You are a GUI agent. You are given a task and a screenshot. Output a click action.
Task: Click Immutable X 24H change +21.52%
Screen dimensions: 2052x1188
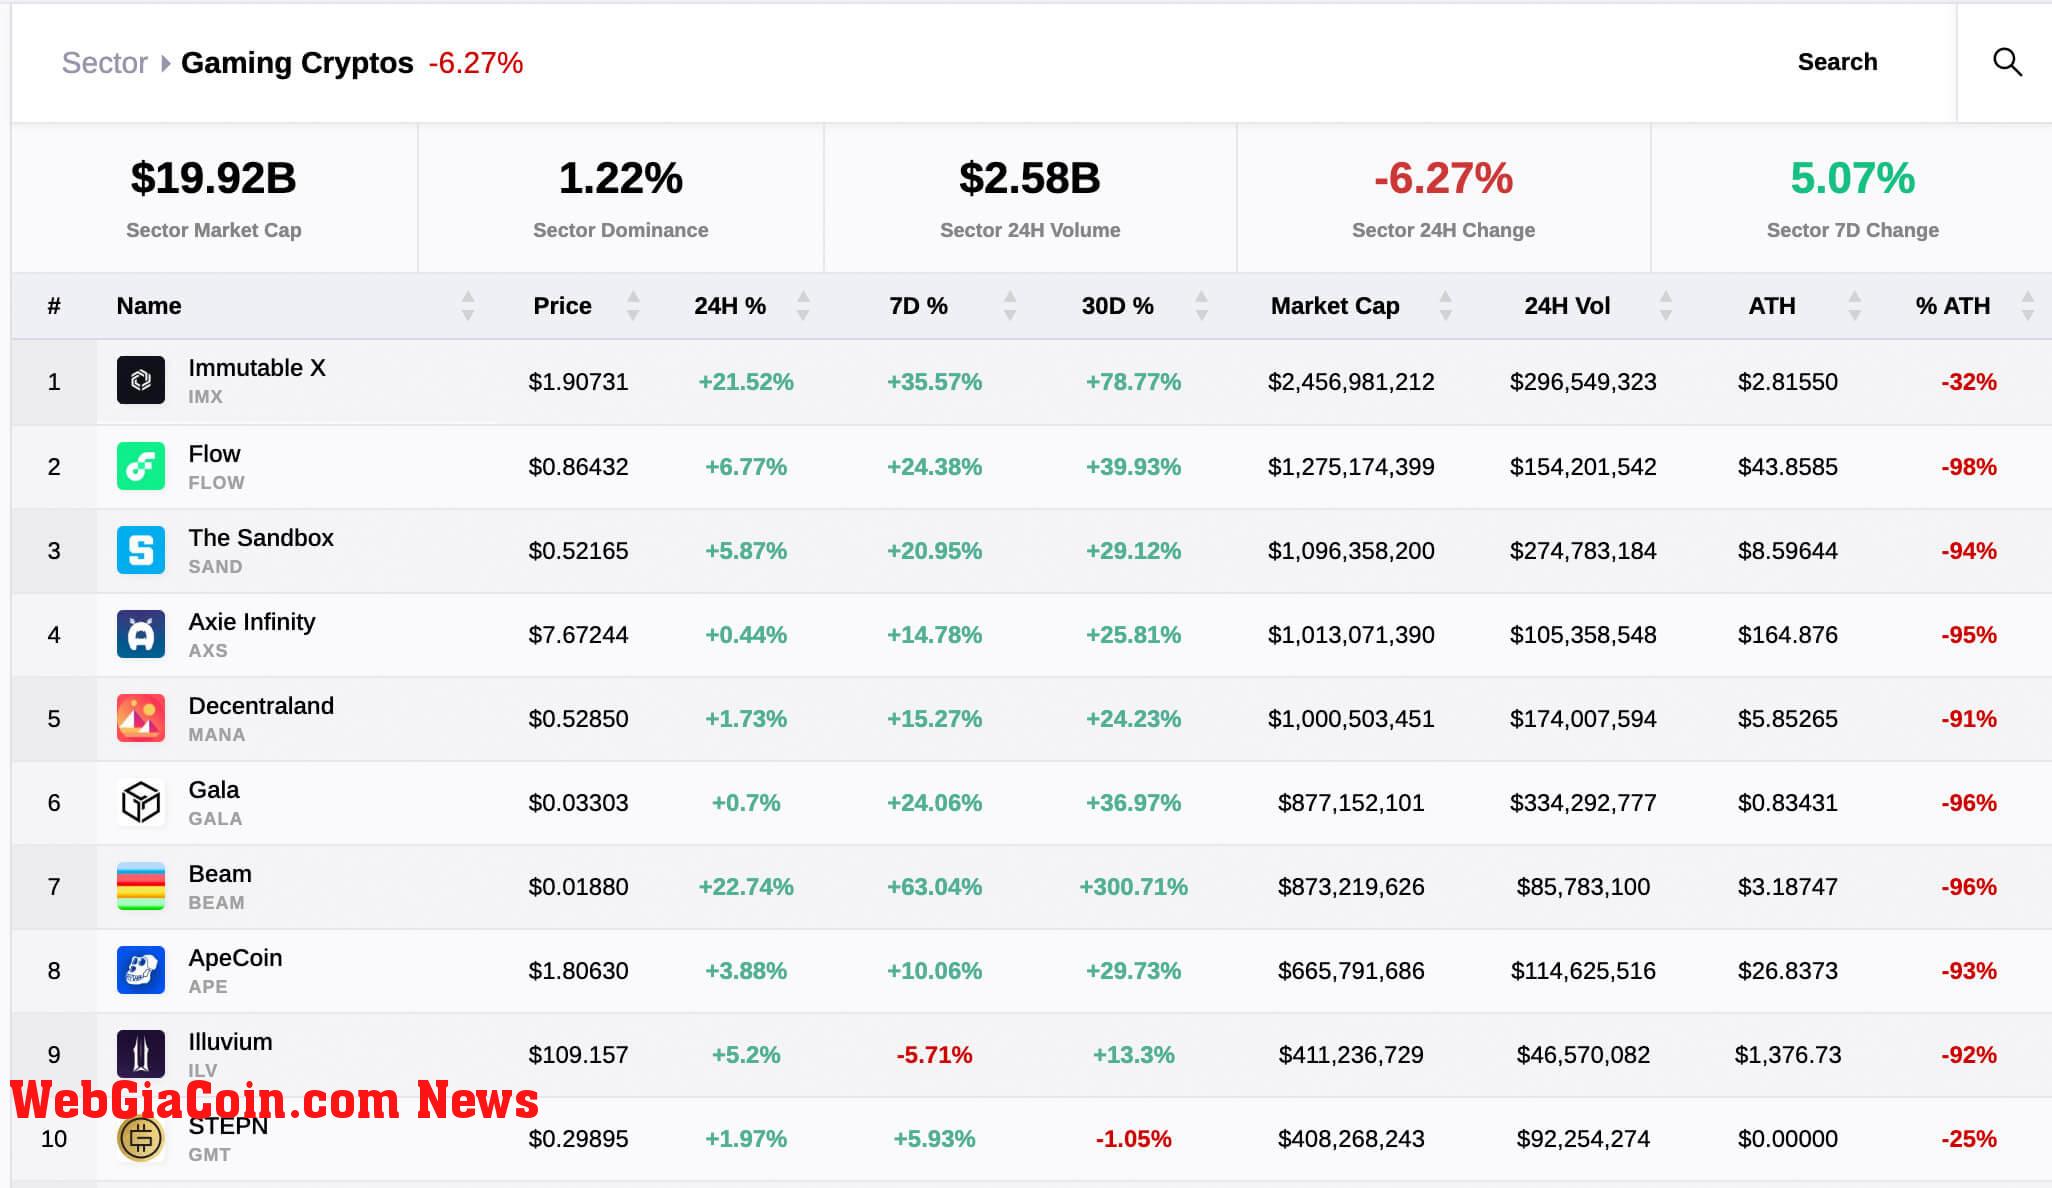coord(746,382)
